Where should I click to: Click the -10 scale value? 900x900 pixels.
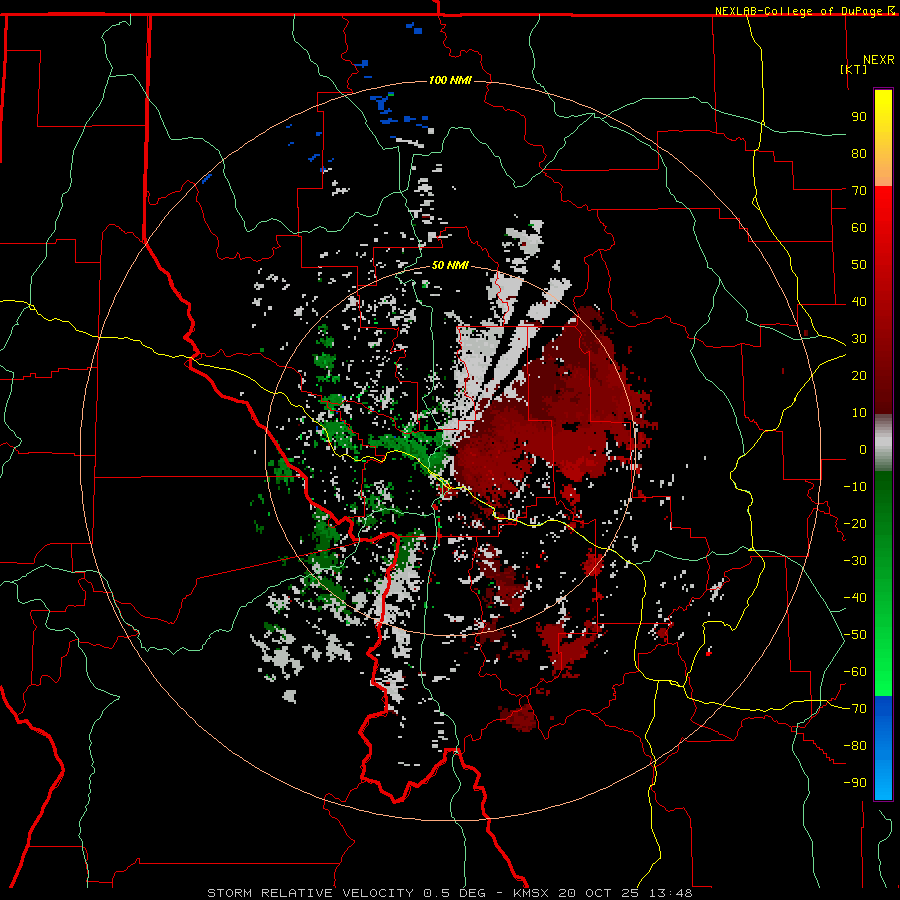tap(855, 487)
